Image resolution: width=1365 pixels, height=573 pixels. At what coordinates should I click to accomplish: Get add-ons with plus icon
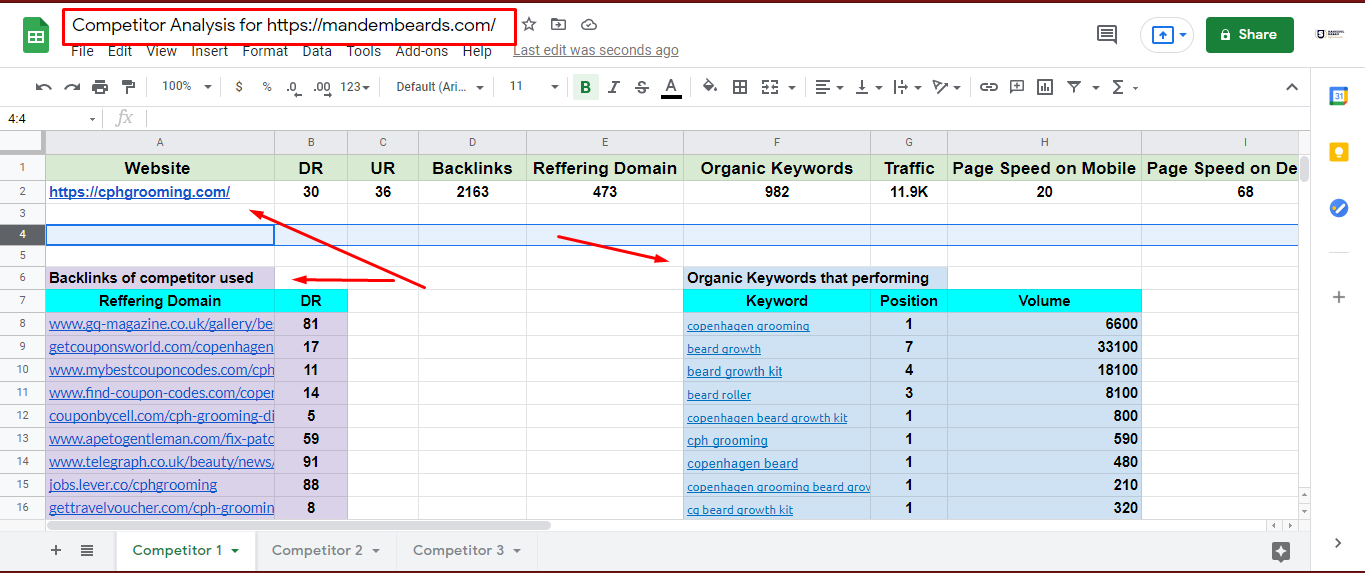point(1338,297)
